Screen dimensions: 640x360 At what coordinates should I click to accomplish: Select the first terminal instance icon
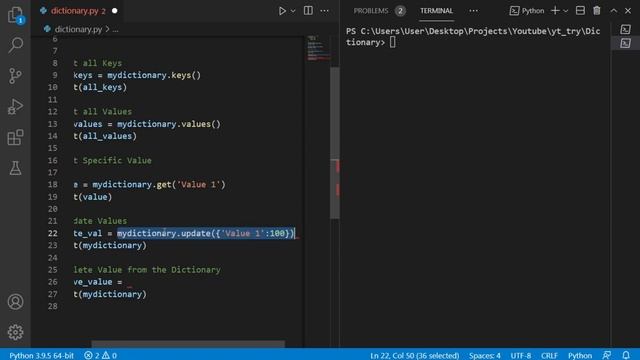pos(625,29)
